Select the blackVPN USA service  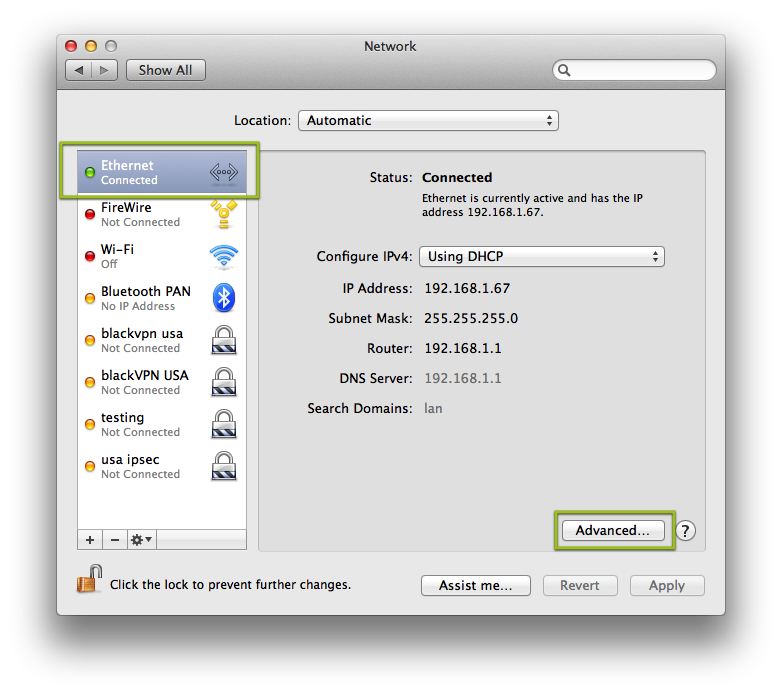(162, 382)
